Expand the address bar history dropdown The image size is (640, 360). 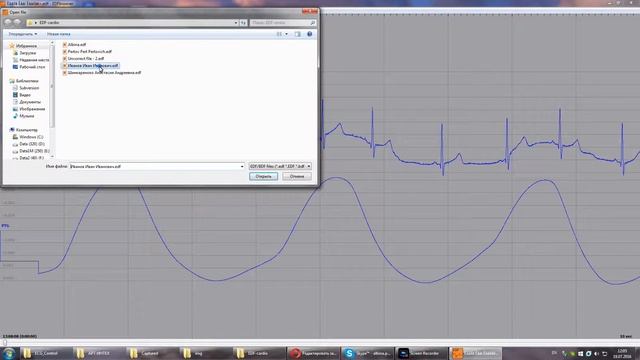click(x=236, y=22)
